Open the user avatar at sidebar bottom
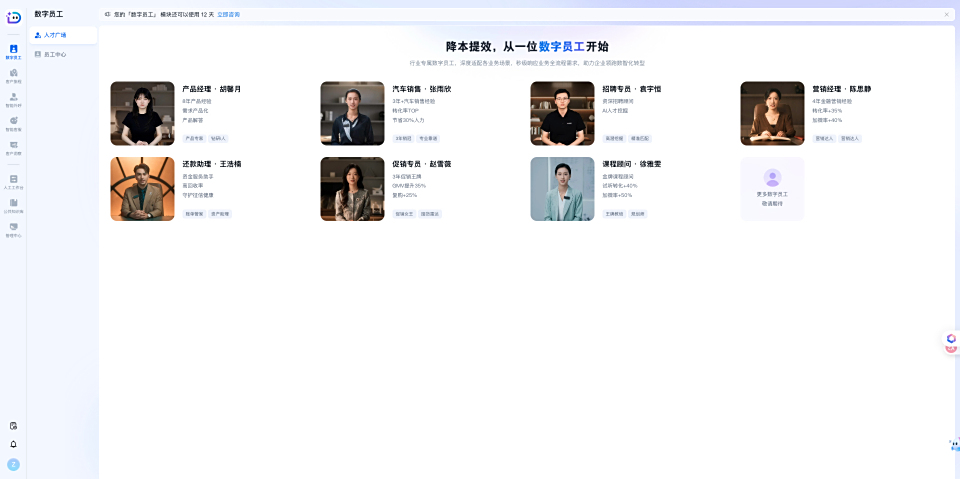The height and width of the screenshot is (479, 960). (13, 464)
